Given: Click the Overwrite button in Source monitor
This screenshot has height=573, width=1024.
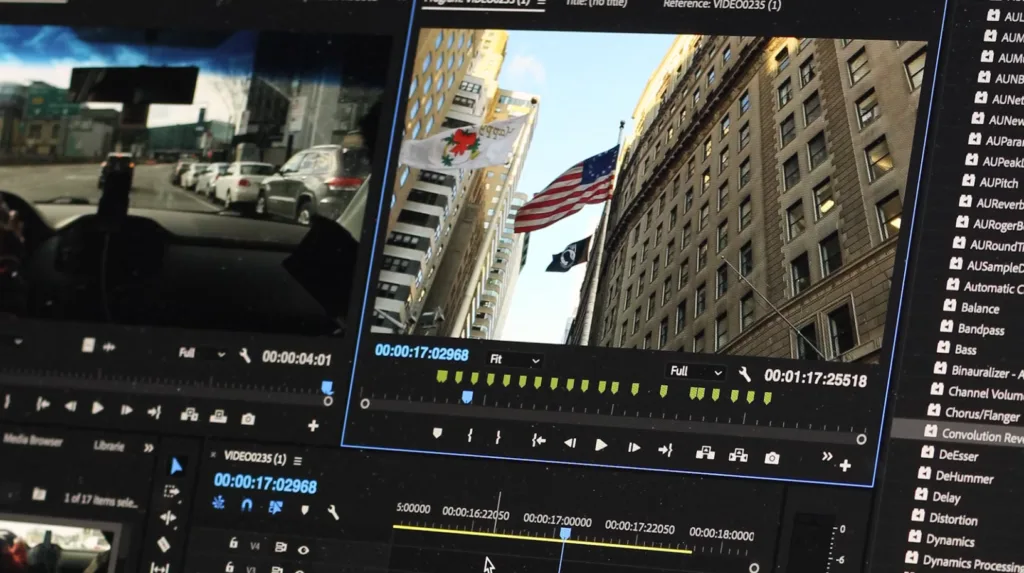Looking at the screenshot, I should 218,416.
